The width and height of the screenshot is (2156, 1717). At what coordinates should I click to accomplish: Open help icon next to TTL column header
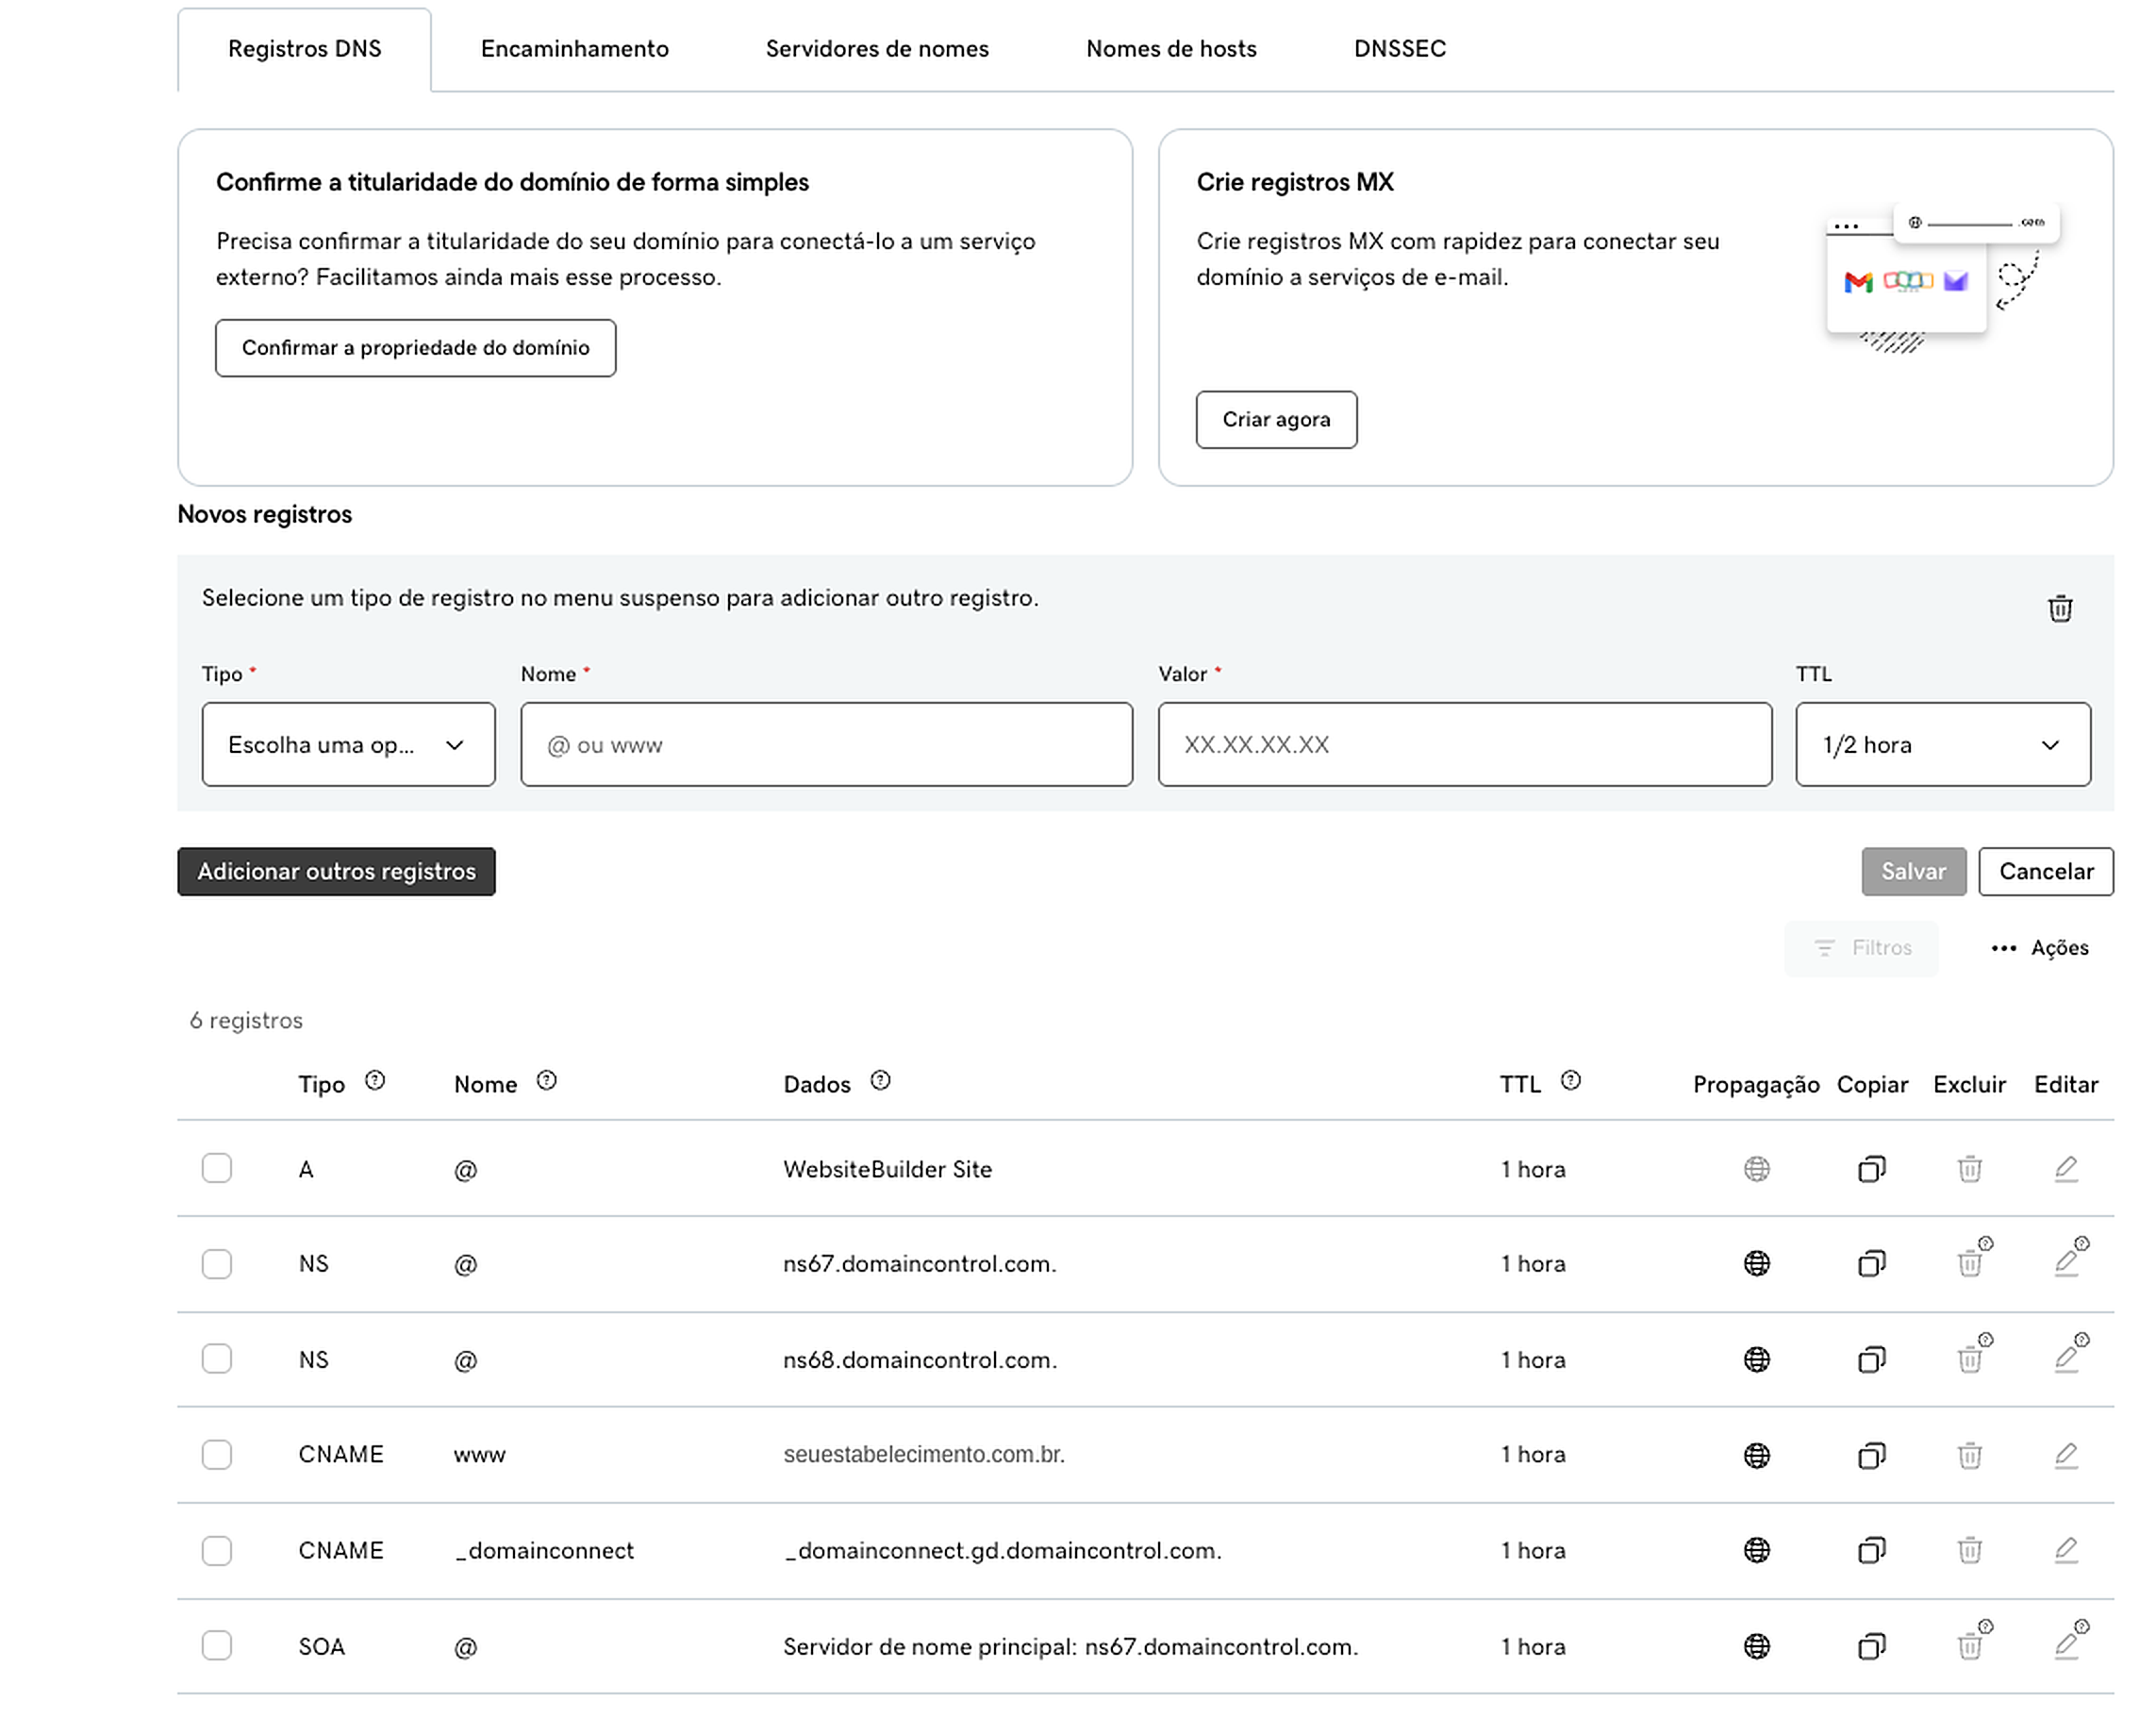(1570, 1081)
